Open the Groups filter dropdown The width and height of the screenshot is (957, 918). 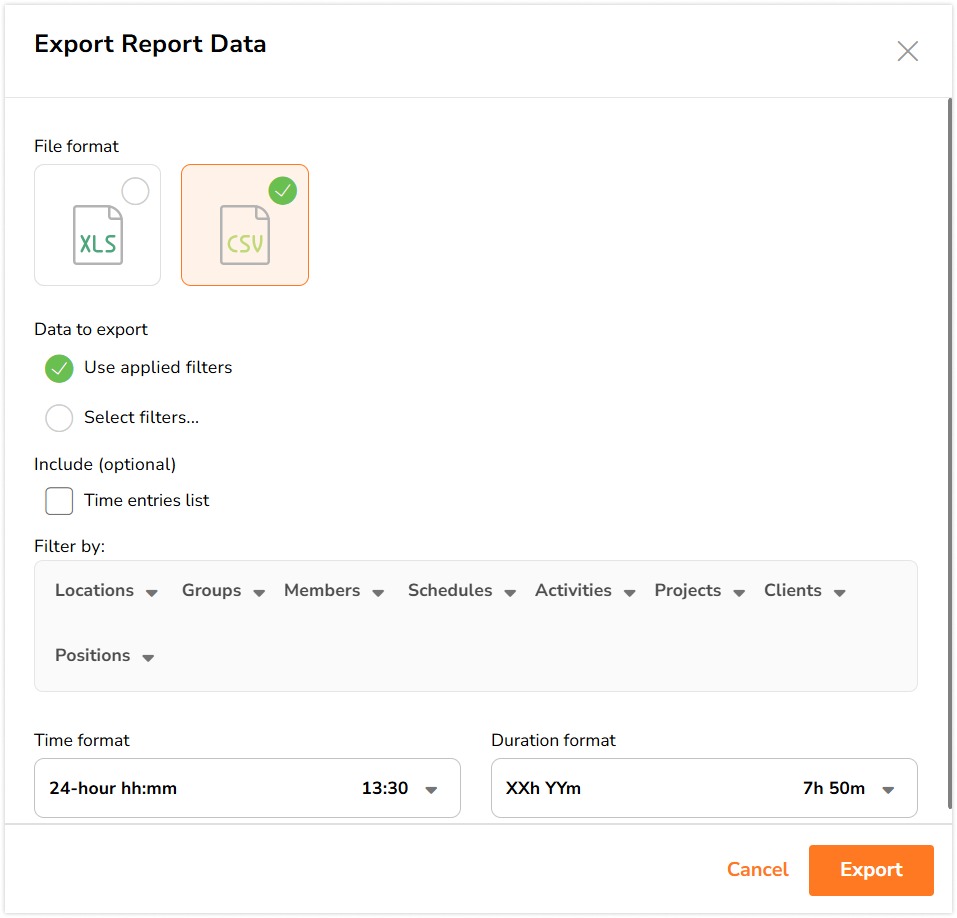tap(223, 591)
